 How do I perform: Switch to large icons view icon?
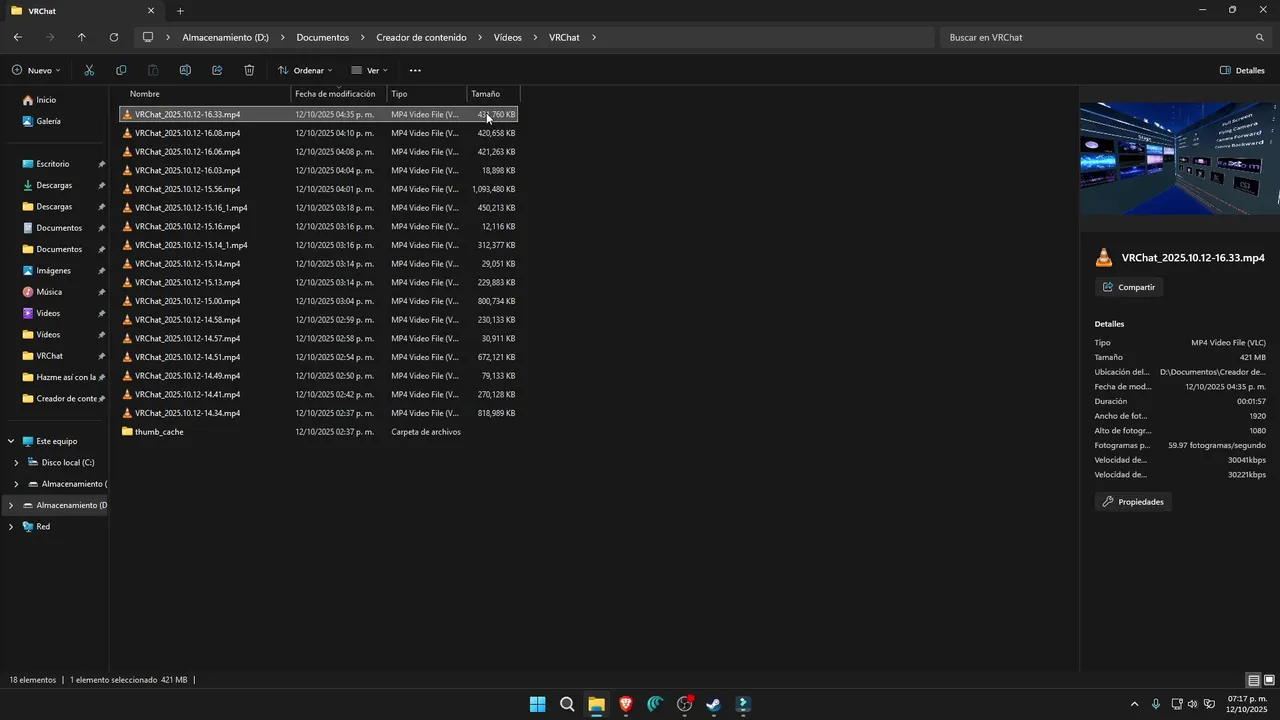[x=1269, y=680]
